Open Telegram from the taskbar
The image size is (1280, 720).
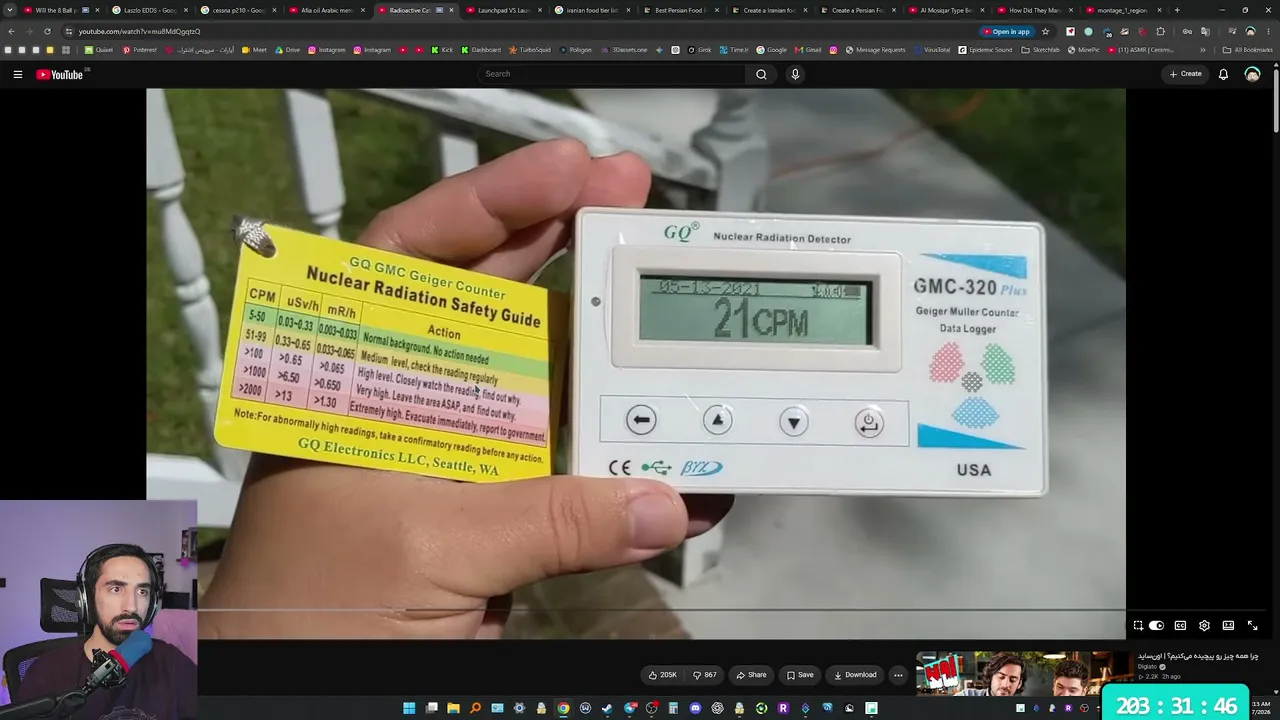tap(629, 708)
